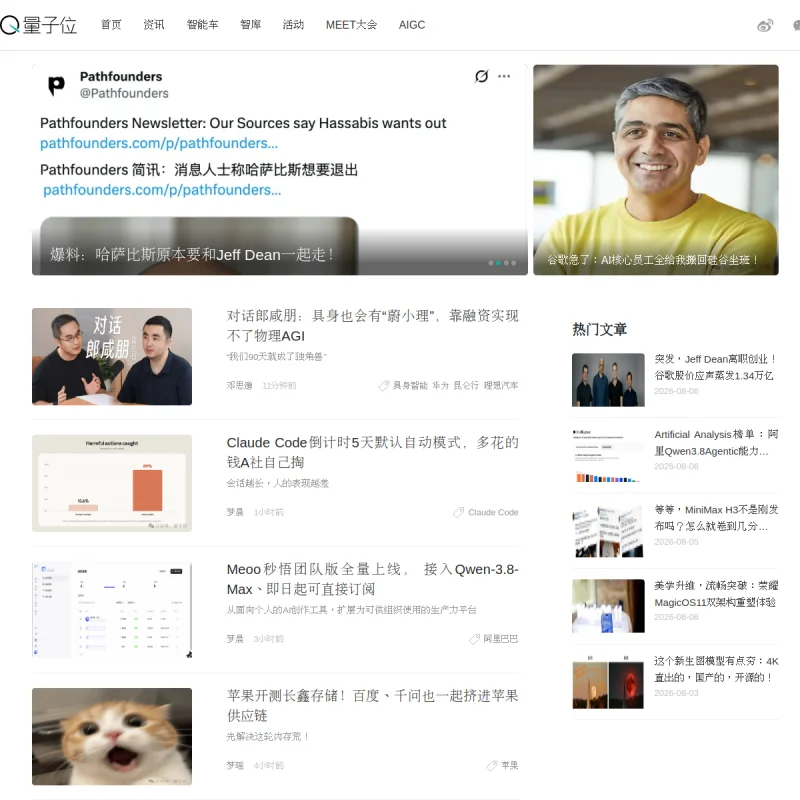Click the 具身智能 tag
Image resolution: width=800 pixels, height=800 pixels.
[410, 385]
